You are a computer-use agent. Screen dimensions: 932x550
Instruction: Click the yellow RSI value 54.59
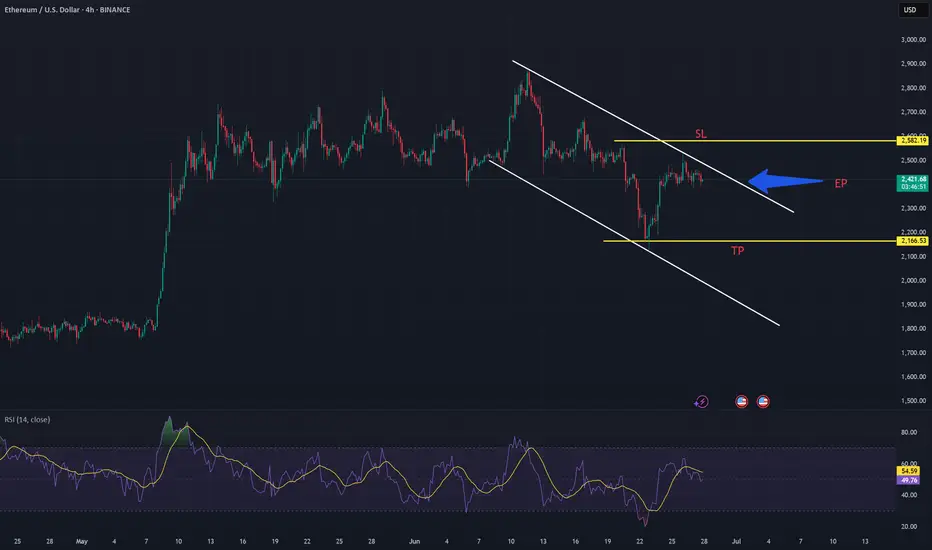pos(909,471)
